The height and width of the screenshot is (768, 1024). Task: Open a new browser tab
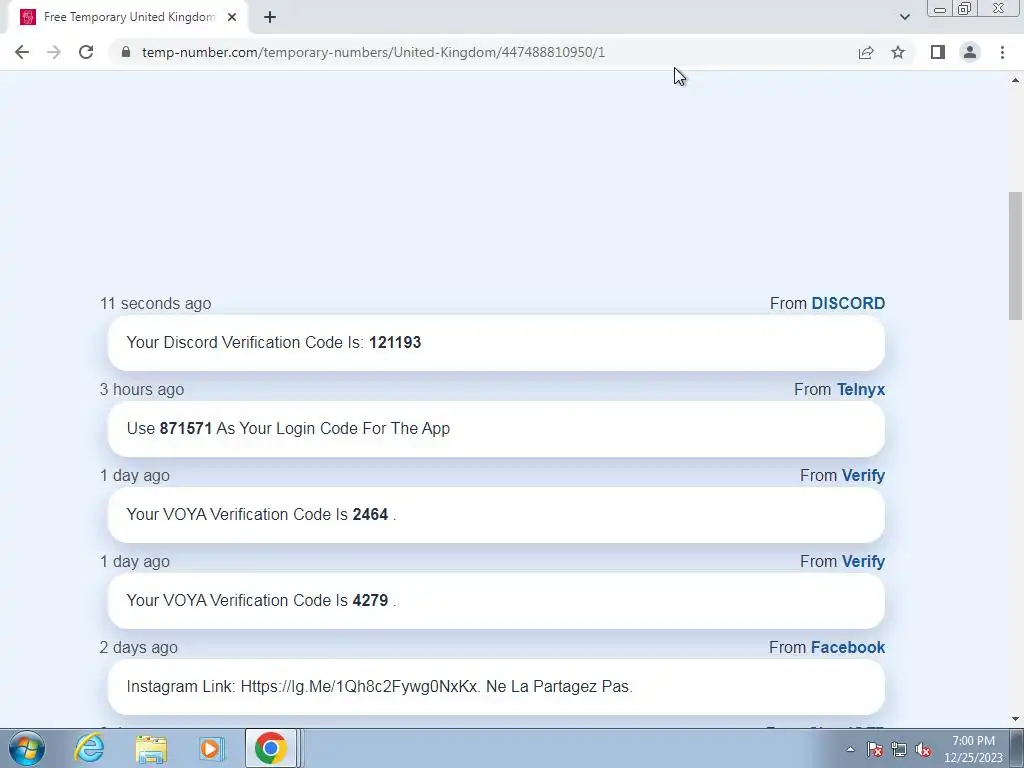pos(270,17)
